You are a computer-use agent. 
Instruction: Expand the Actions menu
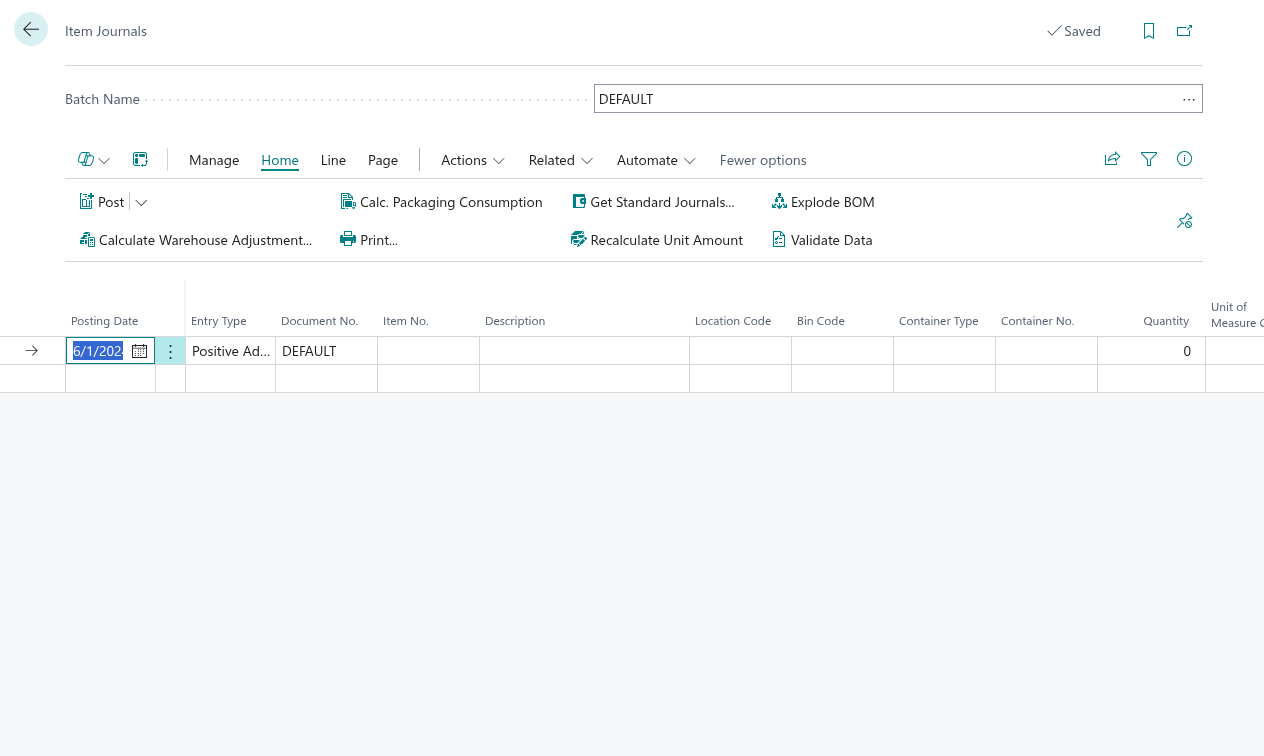point(473,160)
